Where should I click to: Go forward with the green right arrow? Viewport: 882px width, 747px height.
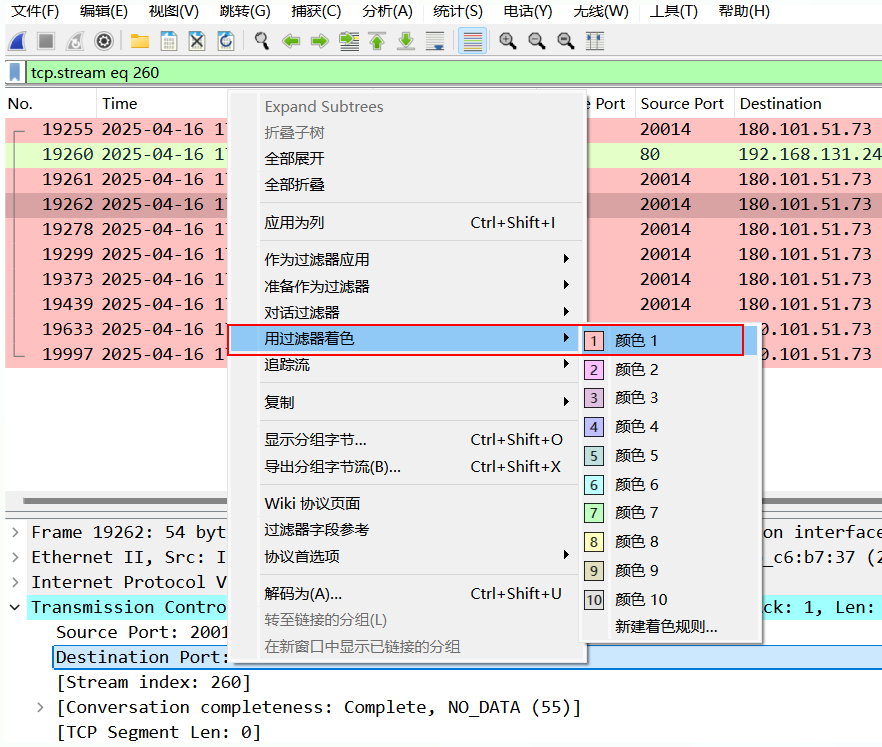click(320, 41)
